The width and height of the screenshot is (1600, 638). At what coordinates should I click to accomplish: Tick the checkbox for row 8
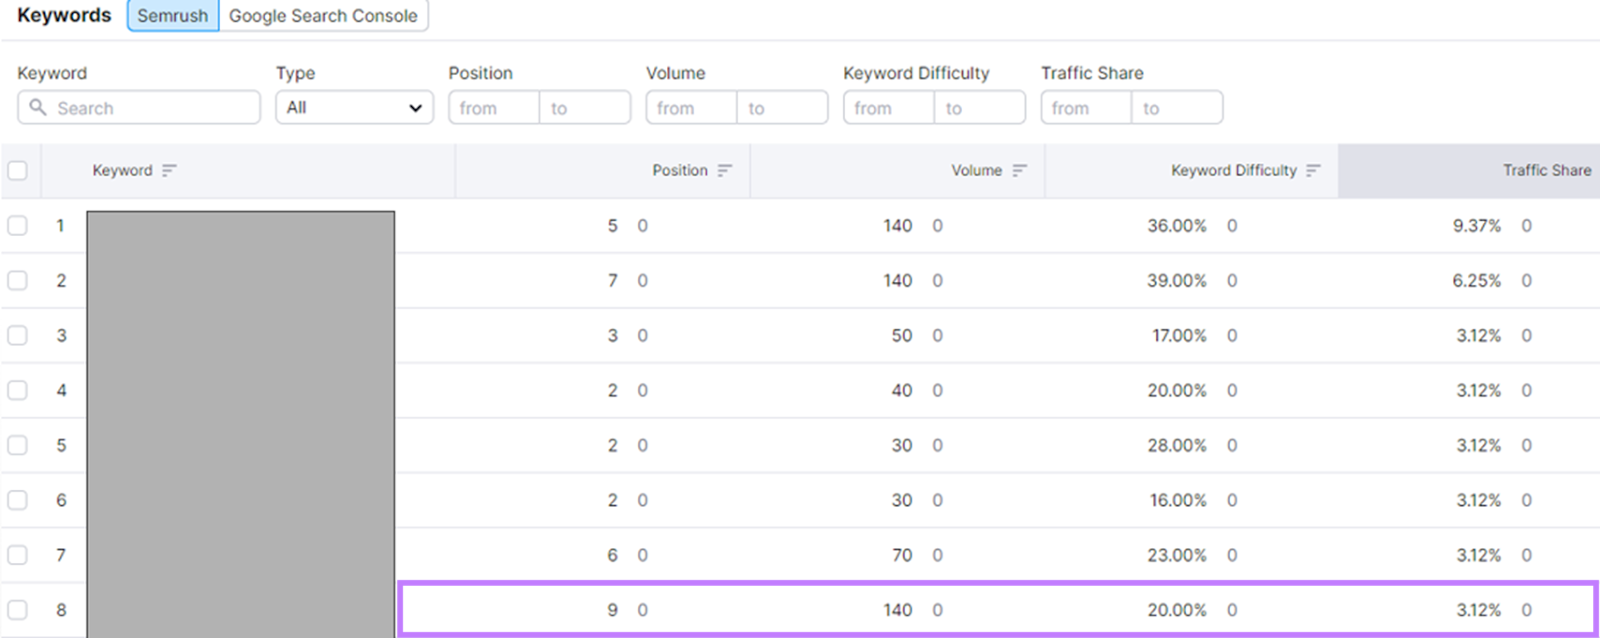pyautogui.click(x=18, y=610)
